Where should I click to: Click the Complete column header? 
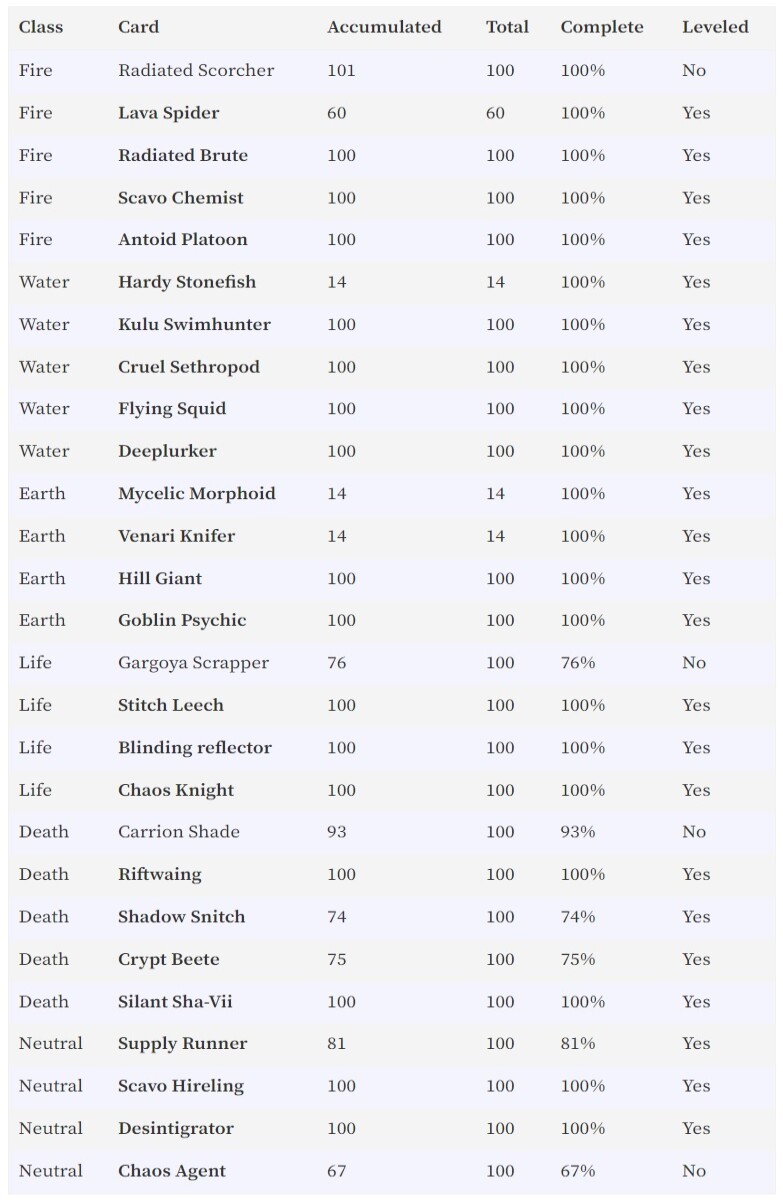pyautogui.click(x=602, y=27)
